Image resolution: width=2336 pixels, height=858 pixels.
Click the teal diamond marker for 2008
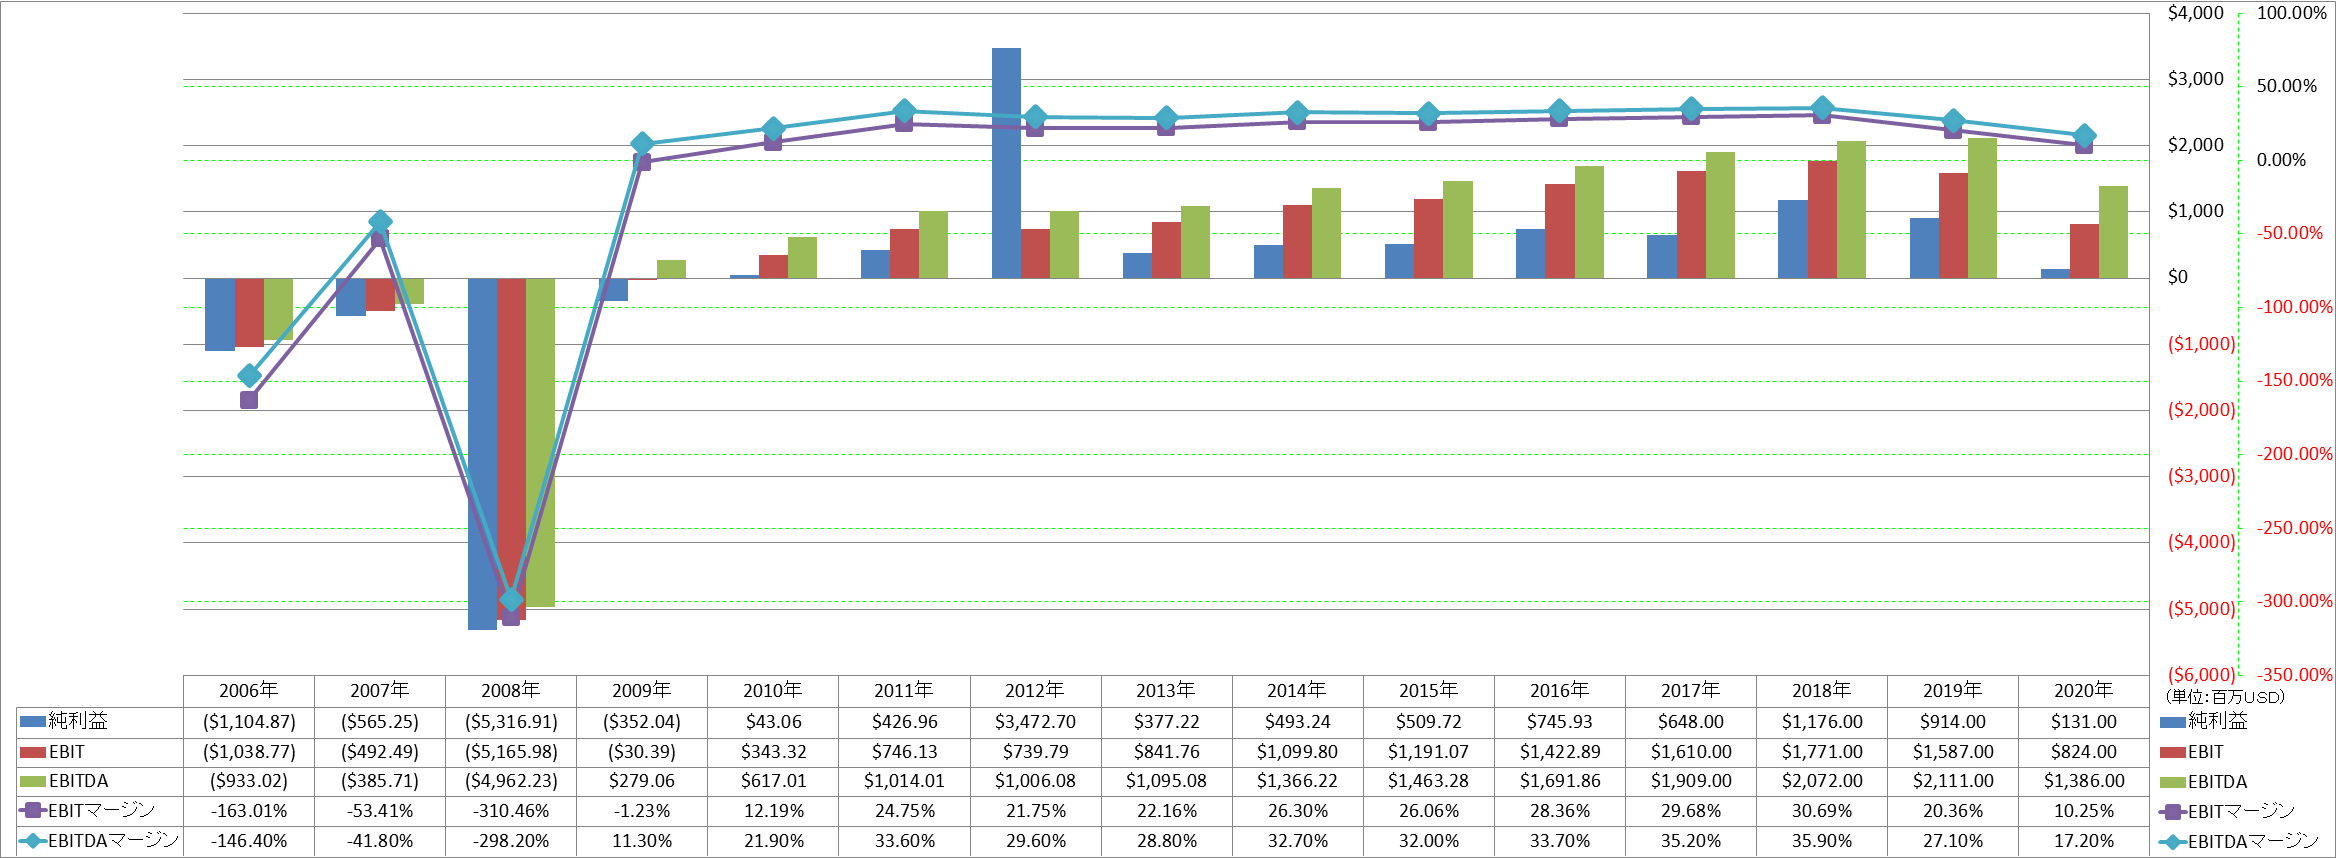coord(511,600)
